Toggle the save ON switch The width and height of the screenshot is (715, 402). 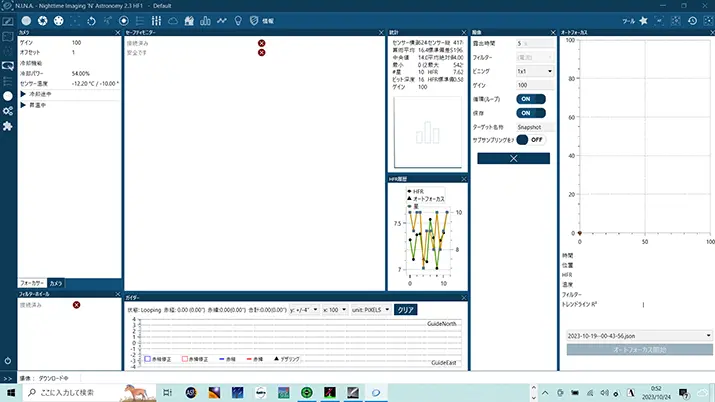pyautogui.click(x=531, y=113)
